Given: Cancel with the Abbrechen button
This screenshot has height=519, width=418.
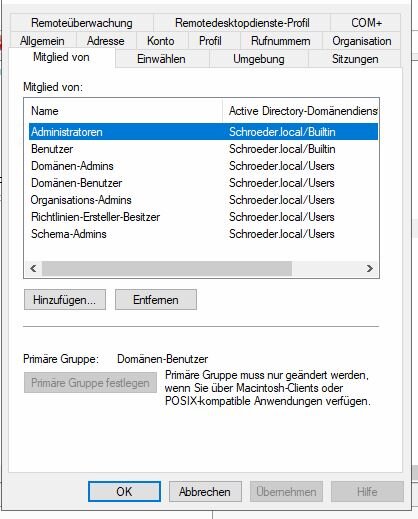Looking at the screenshot, I should tap(205, 492).
